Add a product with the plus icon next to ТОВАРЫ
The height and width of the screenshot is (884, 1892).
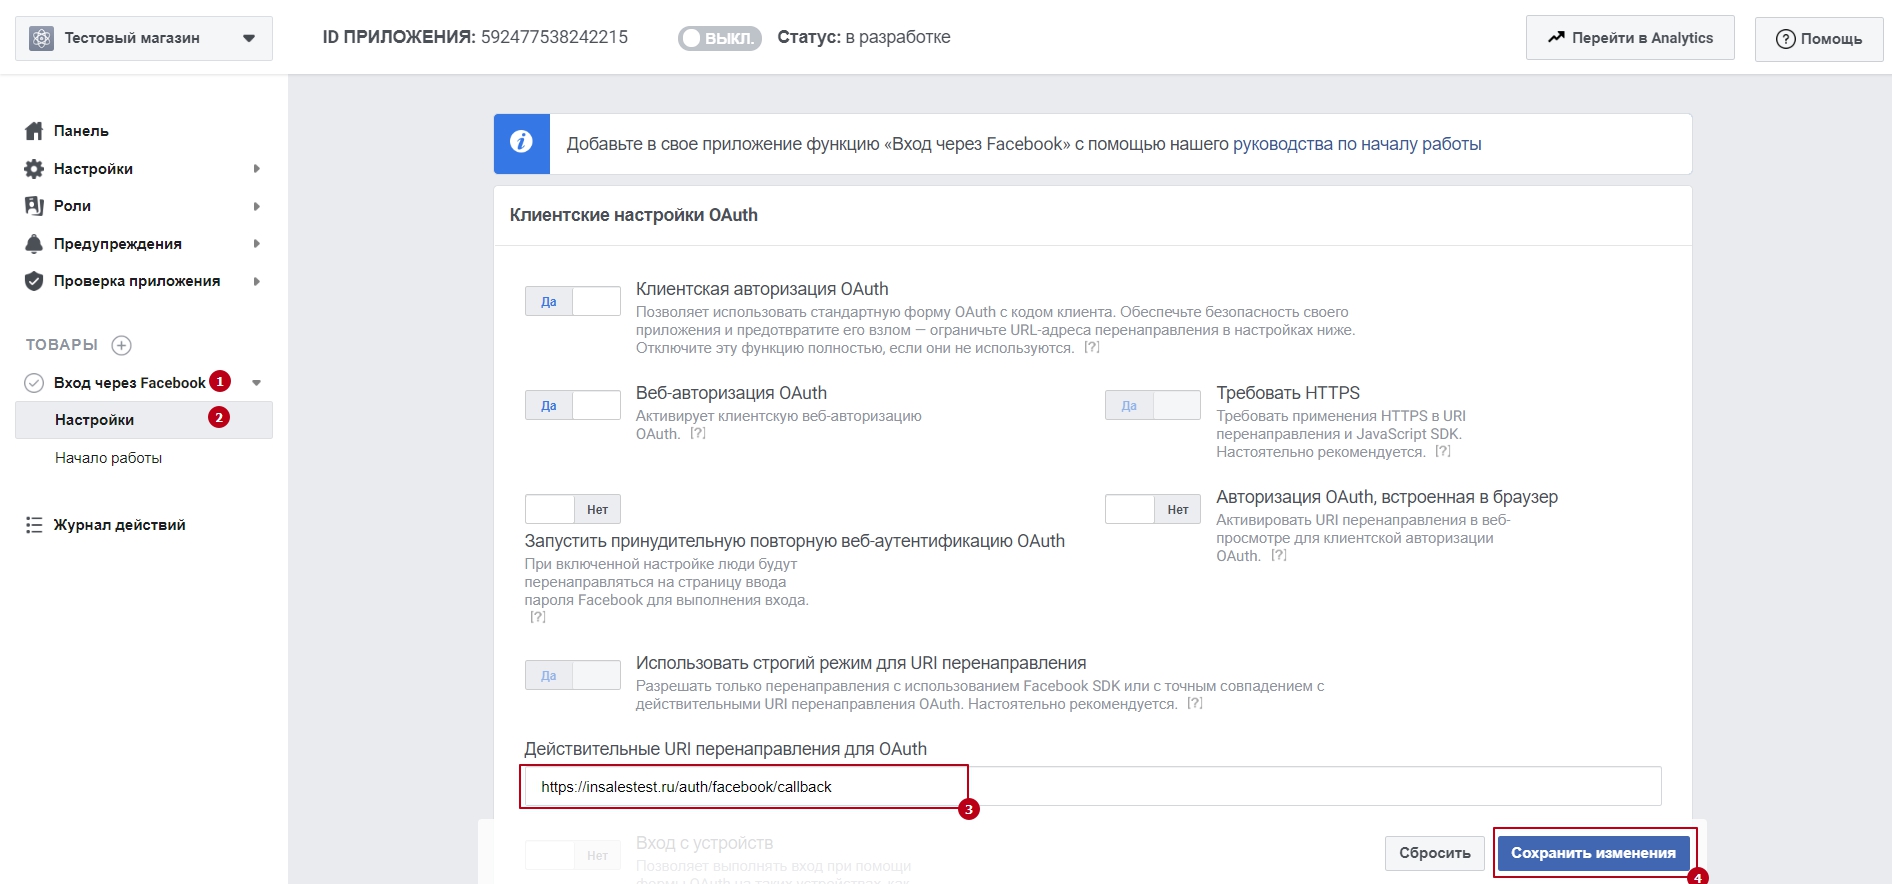click(x=122, y=345)
